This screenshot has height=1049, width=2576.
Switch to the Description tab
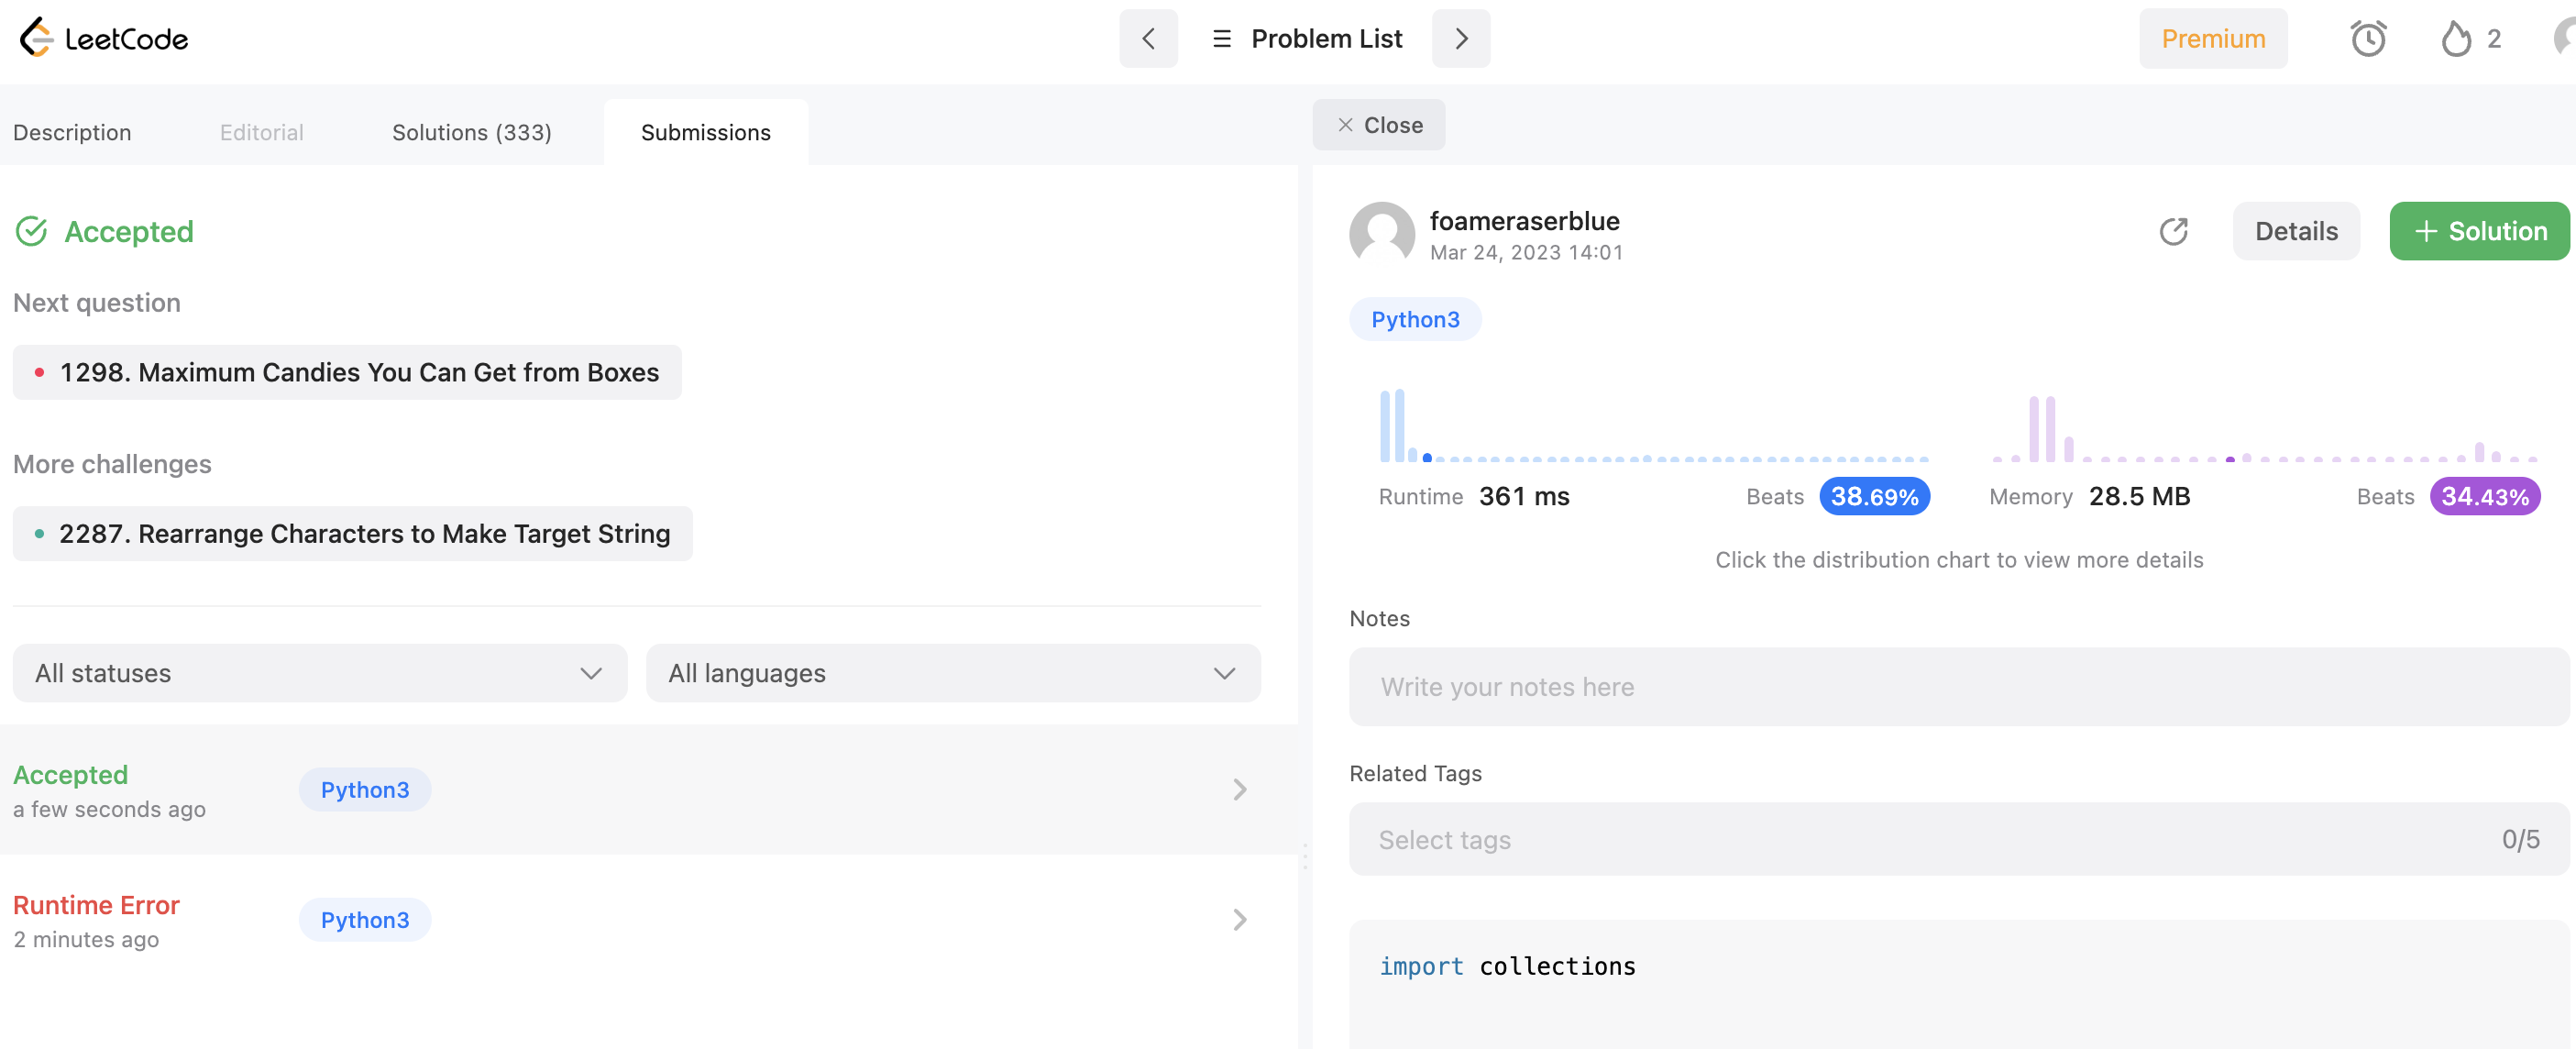pos(72,132)
